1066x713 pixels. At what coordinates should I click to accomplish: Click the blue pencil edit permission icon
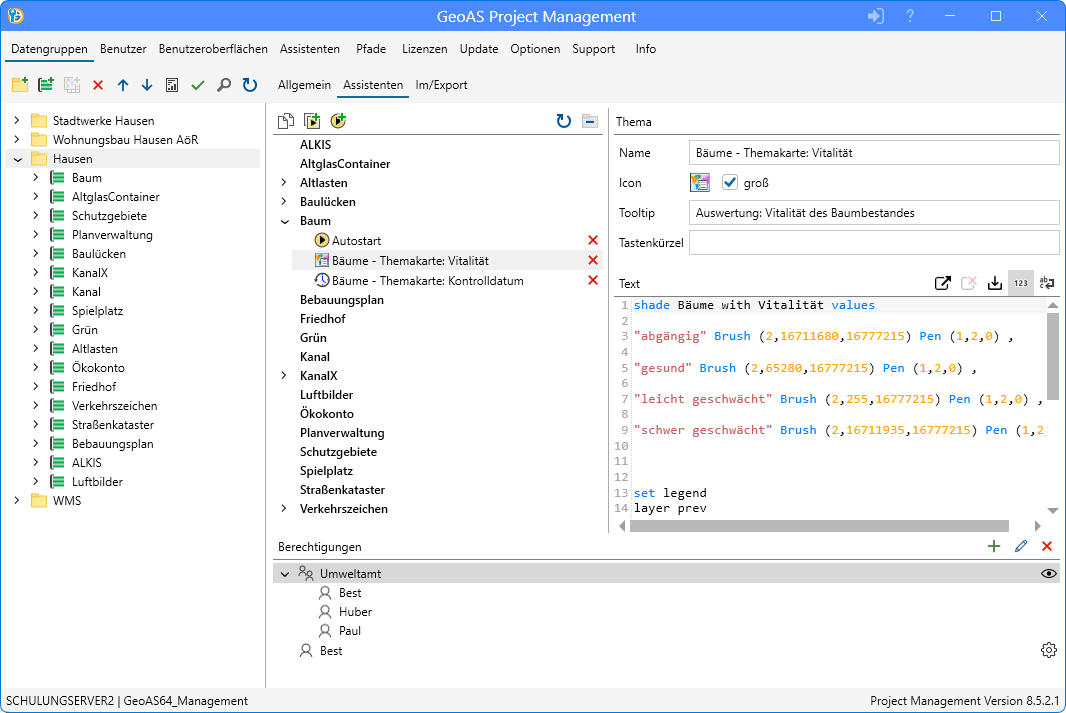pos(1020,546)
